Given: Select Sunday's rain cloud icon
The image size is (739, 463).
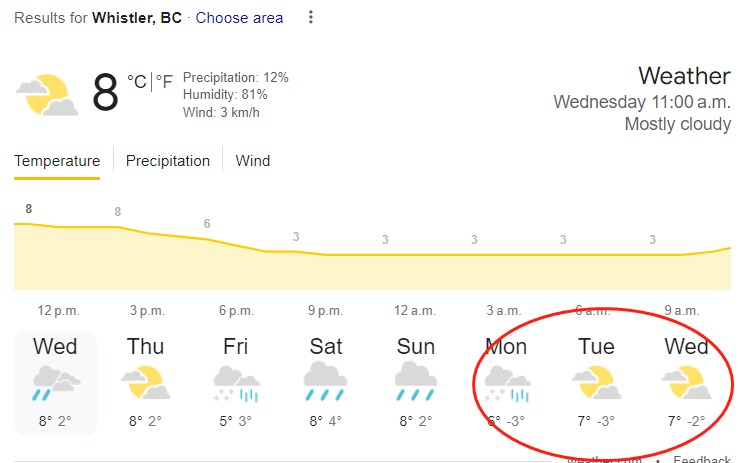Looking at the screenshot, I should [416, 381].
